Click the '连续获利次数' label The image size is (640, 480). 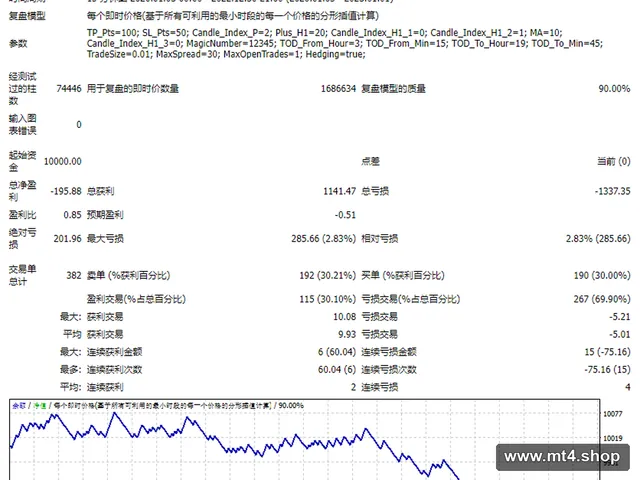tap(114, 369)
